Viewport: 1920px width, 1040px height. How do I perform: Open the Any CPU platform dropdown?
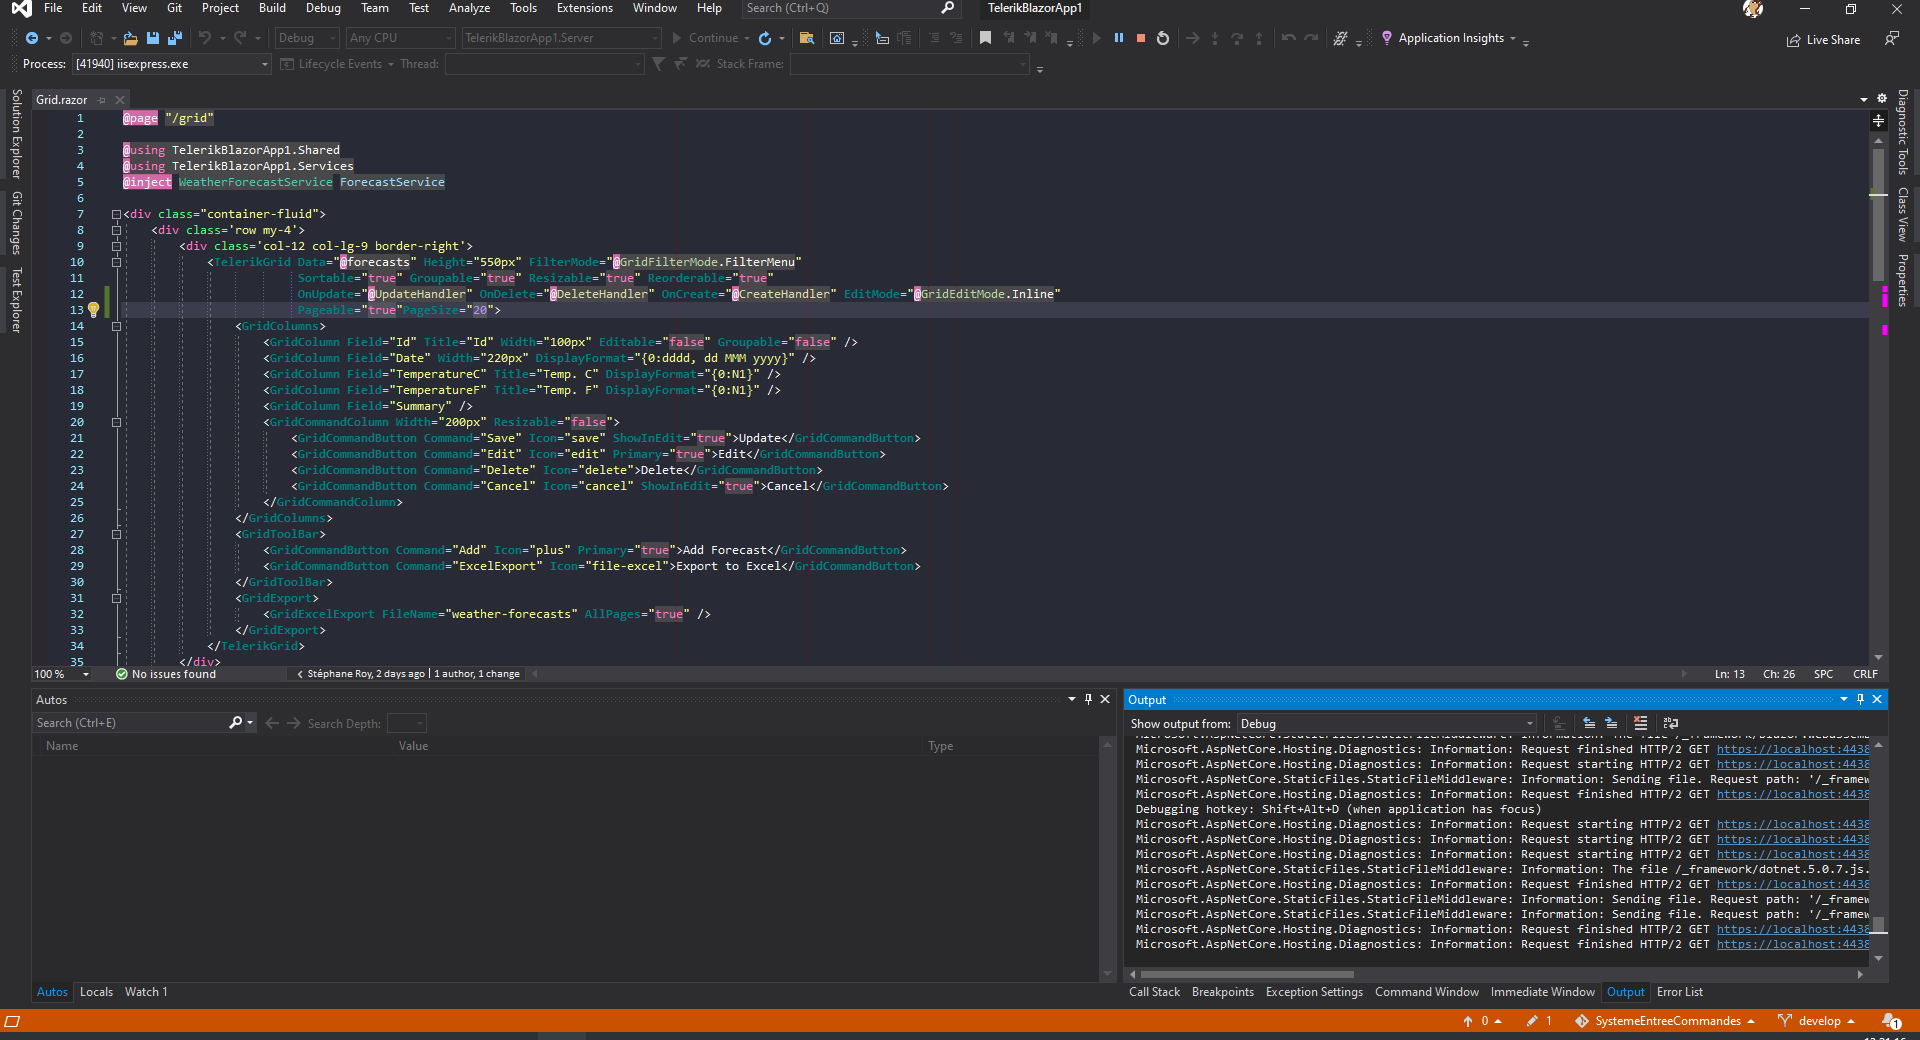(x=400, y=38)
